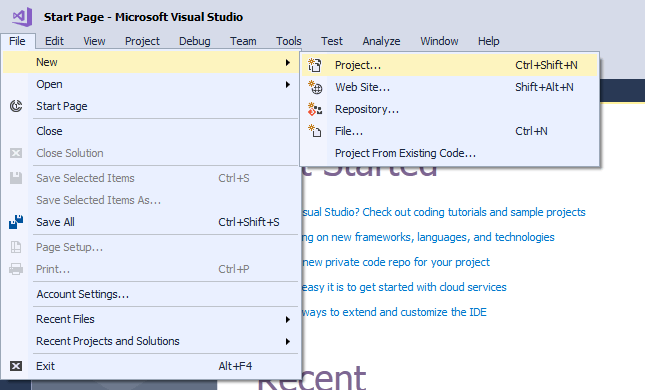Image resolution: width=645 pixels, height=390 pixels.
Task: Click the Ctrl+Shift+N shortcut text
Action: point(546,65)
